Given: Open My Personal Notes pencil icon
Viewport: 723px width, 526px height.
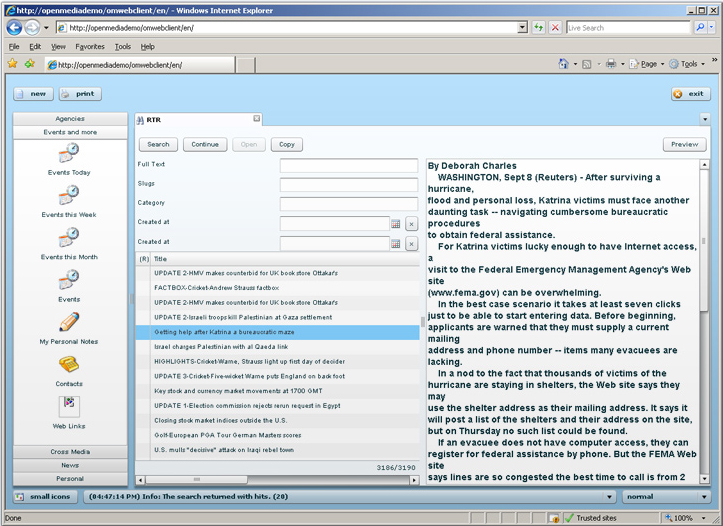Looking at the screenshot, I should pos(68,322).
